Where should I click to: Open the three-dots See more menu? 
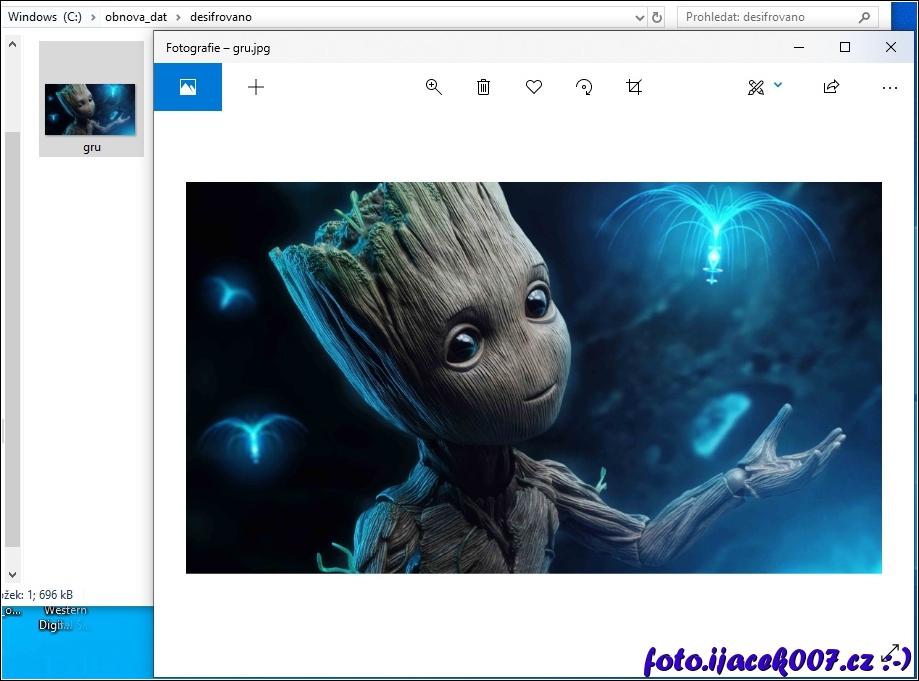890,87
